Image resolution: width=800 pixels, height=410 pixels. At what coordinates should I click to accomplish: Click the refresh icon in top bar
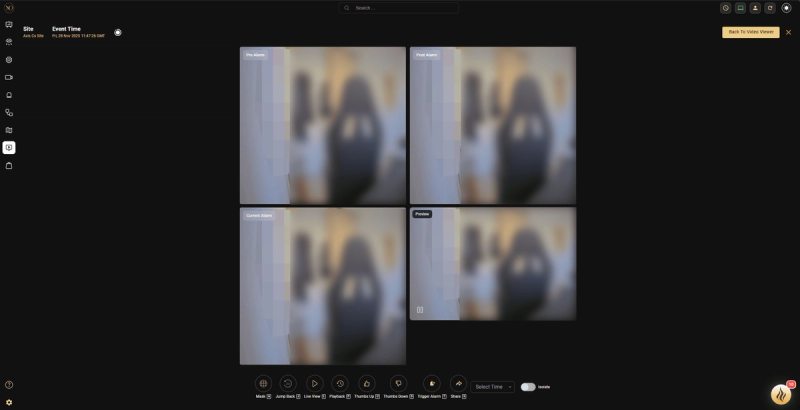tap(770, 8)
